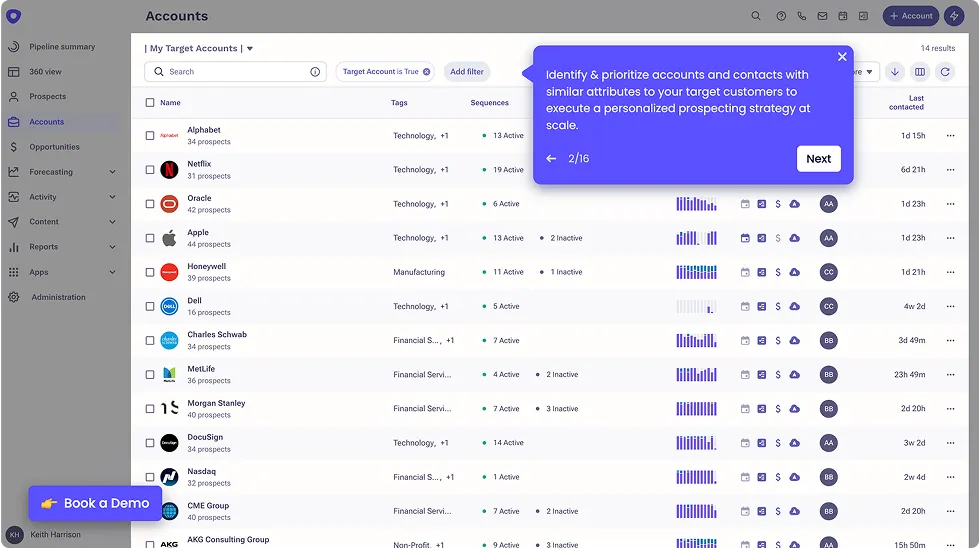979x549 pixels.
Task: Select the Apple account checkbox
Action: tap(150, 238)
